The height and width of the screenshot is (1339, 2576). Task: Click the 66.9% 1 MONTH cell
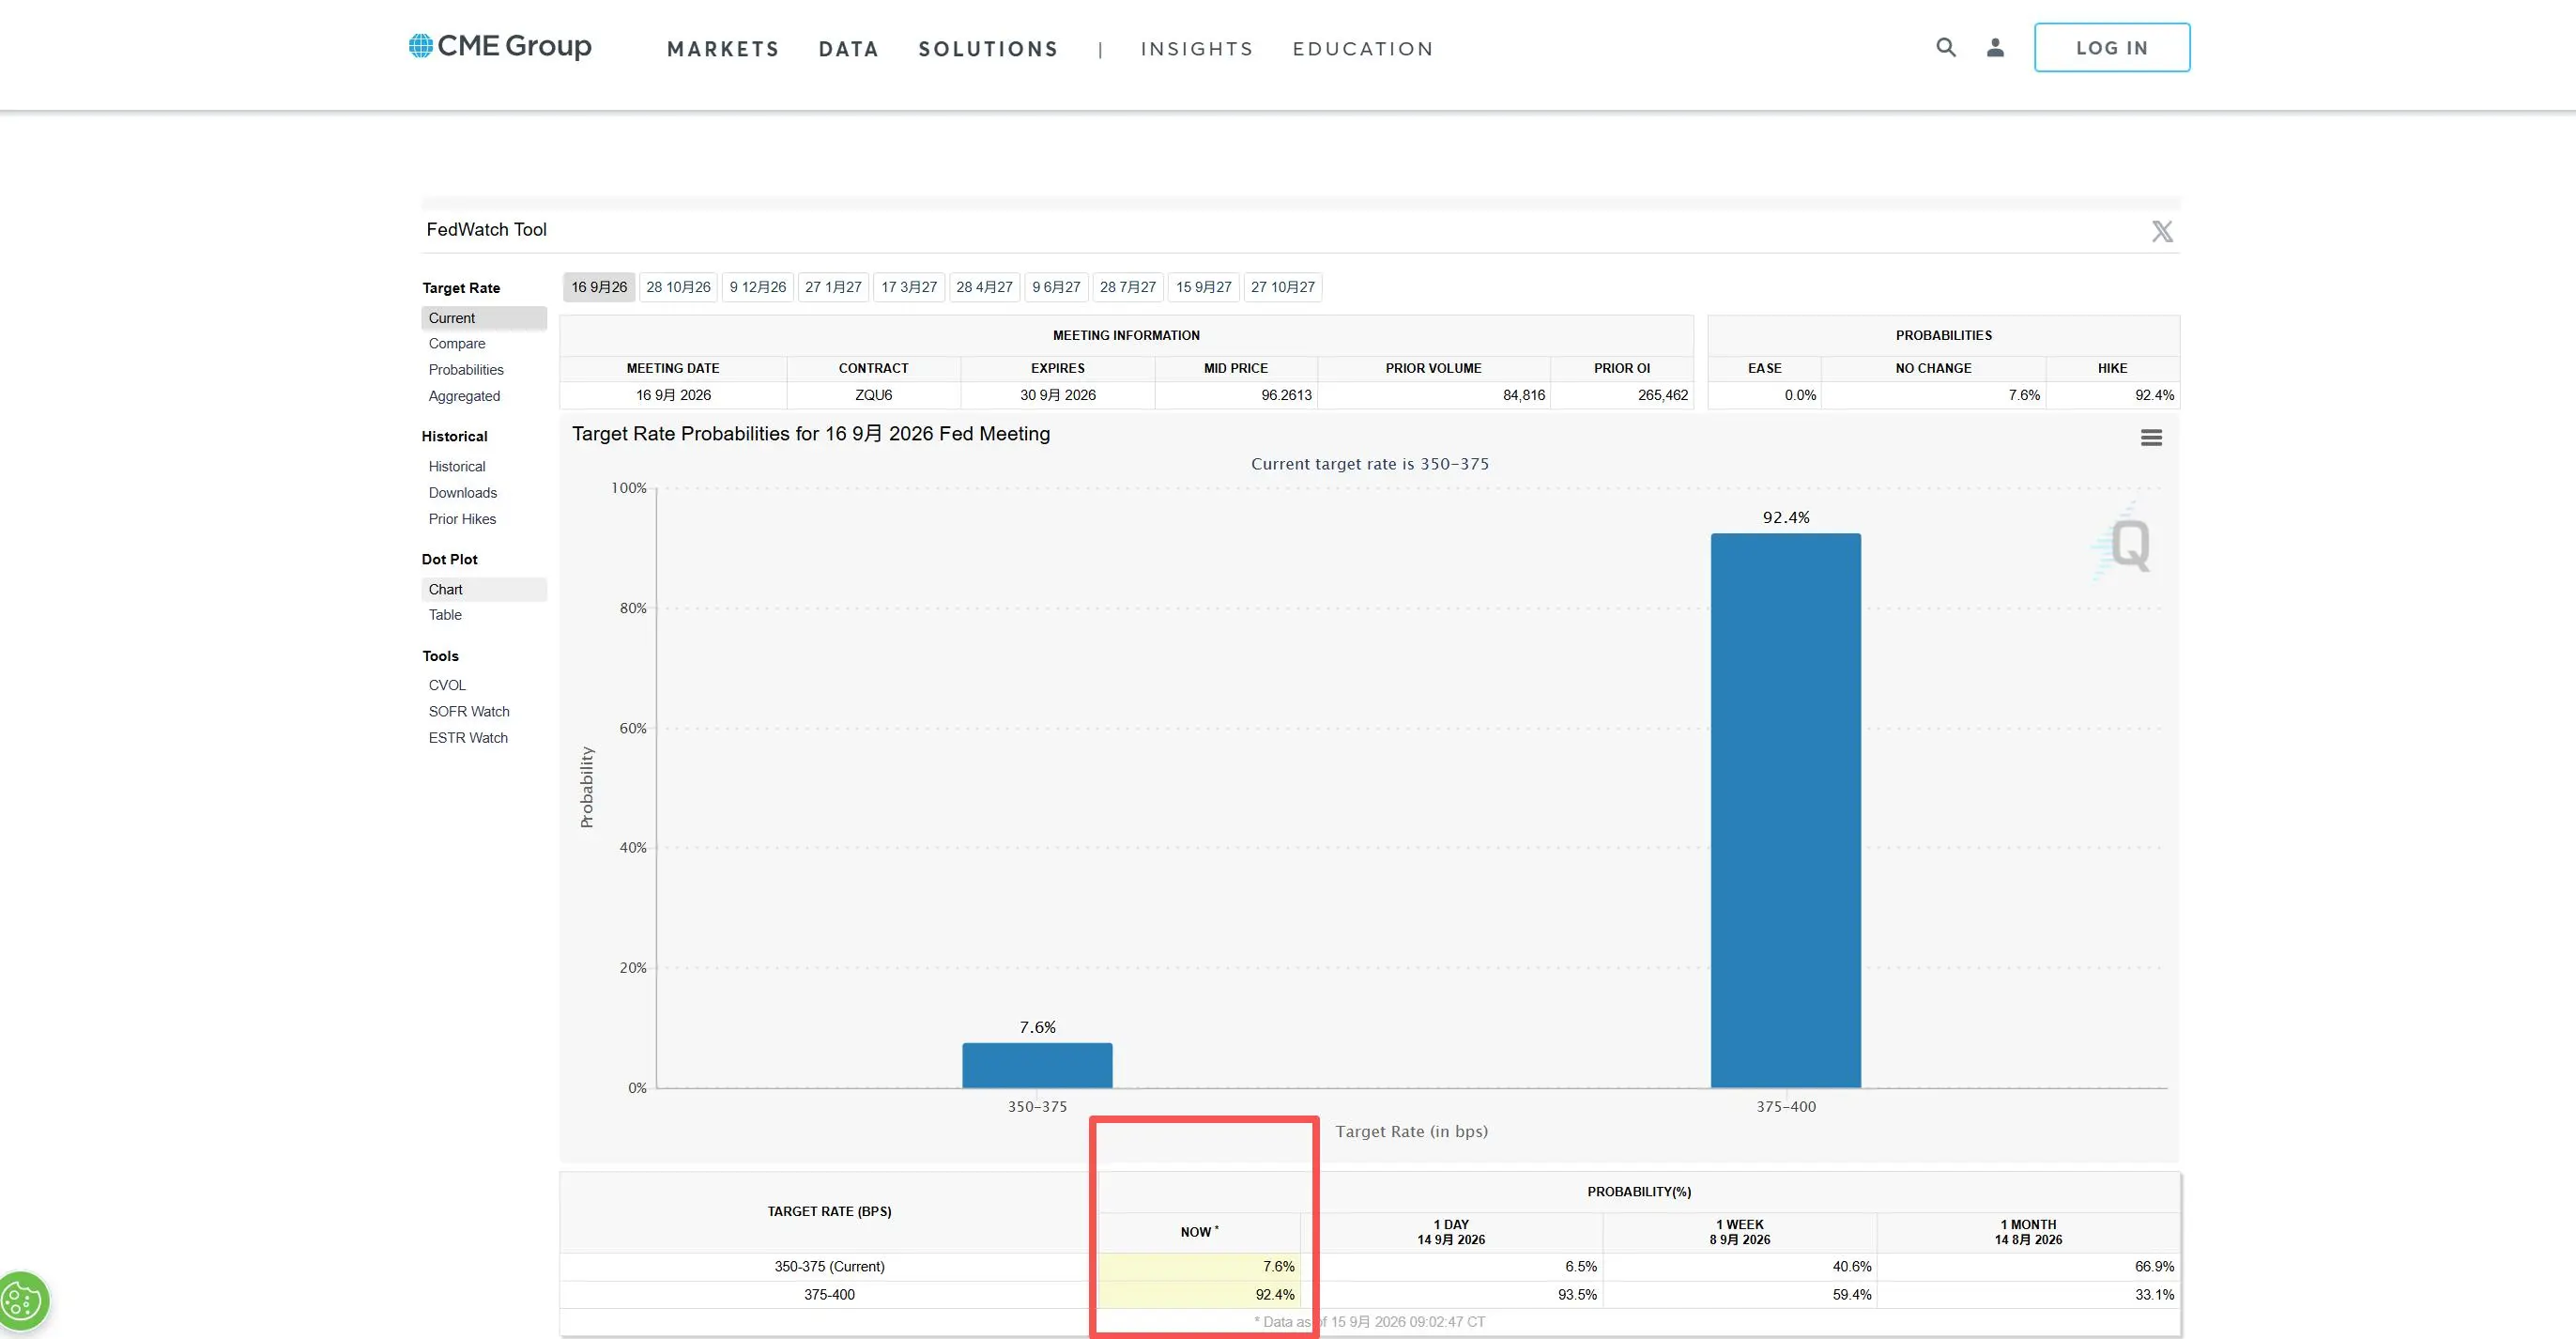pyautogui.click(x=2029, y=1267)
